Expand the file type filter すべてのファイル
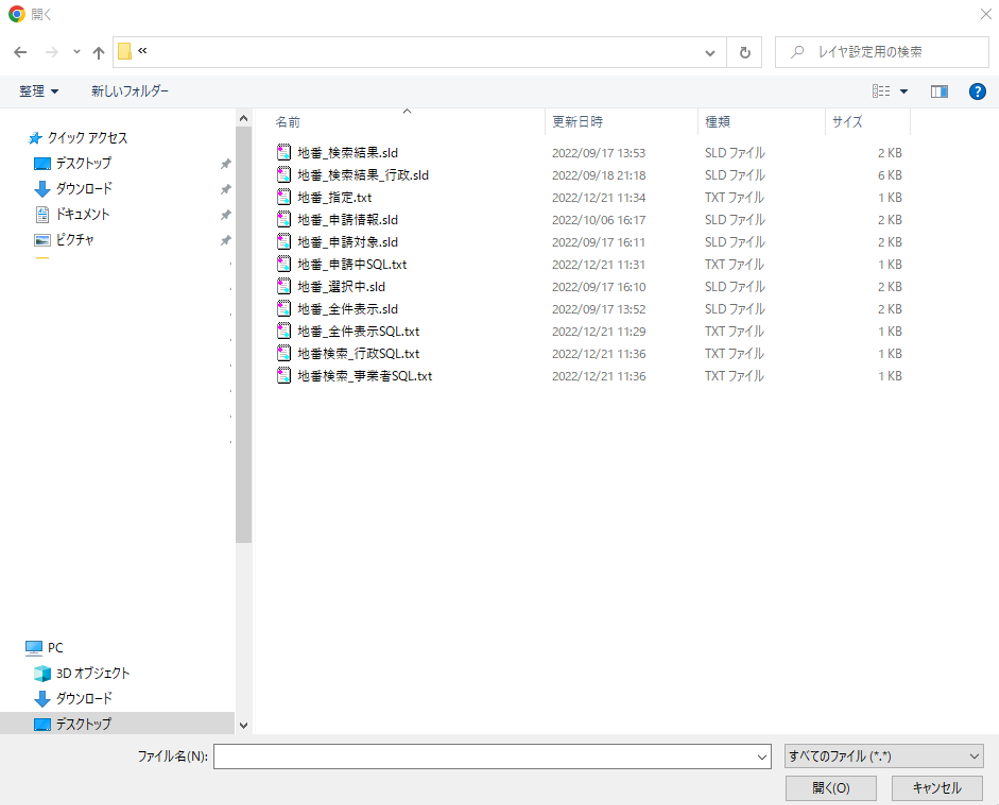The height and width of the screenshot is (805, 999). [883, 756]
